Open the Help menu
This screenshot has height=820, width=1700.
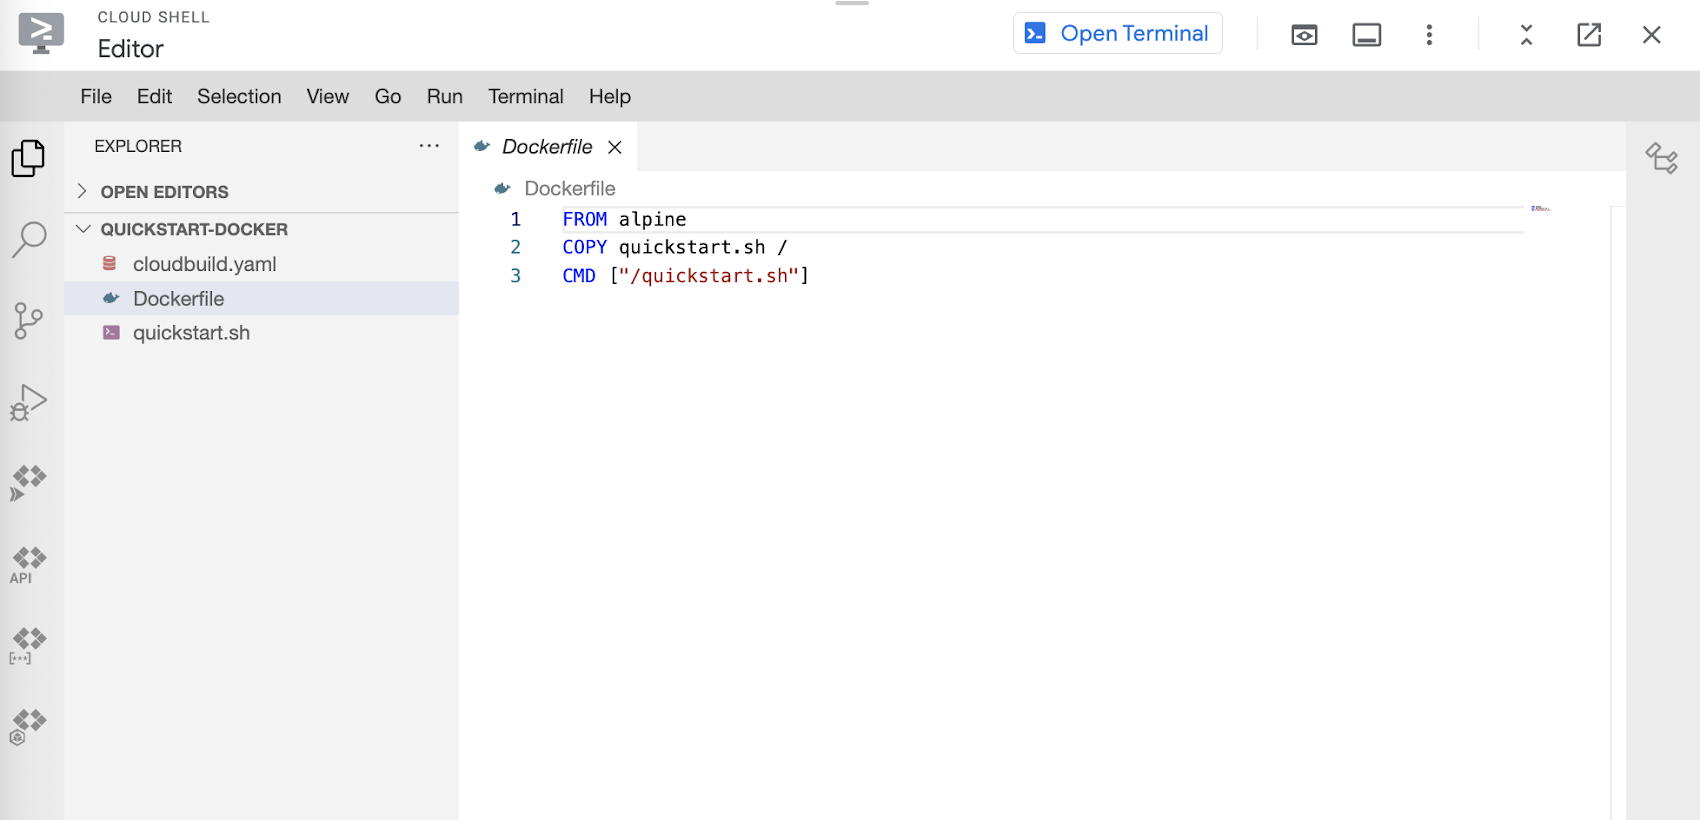(610, 96)
